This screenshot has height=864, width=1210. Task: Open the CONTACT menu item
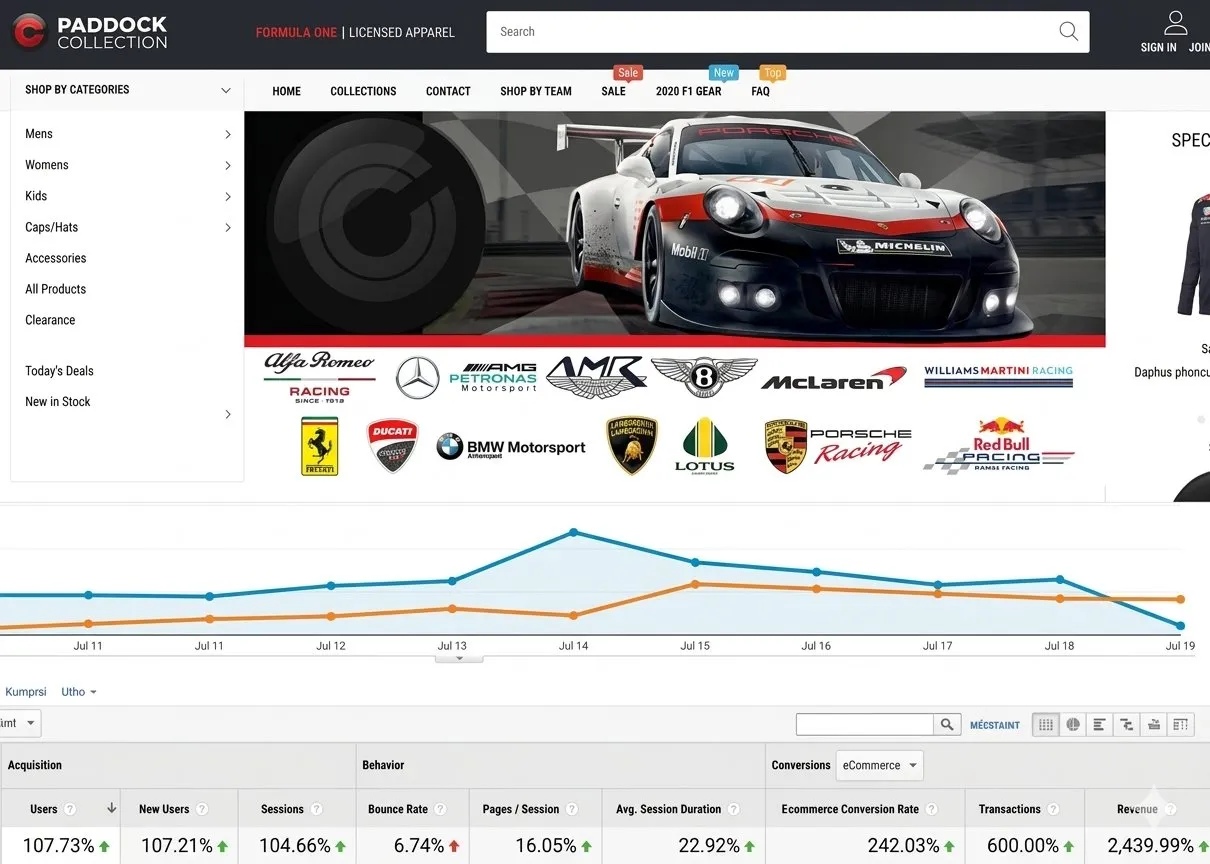click(x=448, y=91)
